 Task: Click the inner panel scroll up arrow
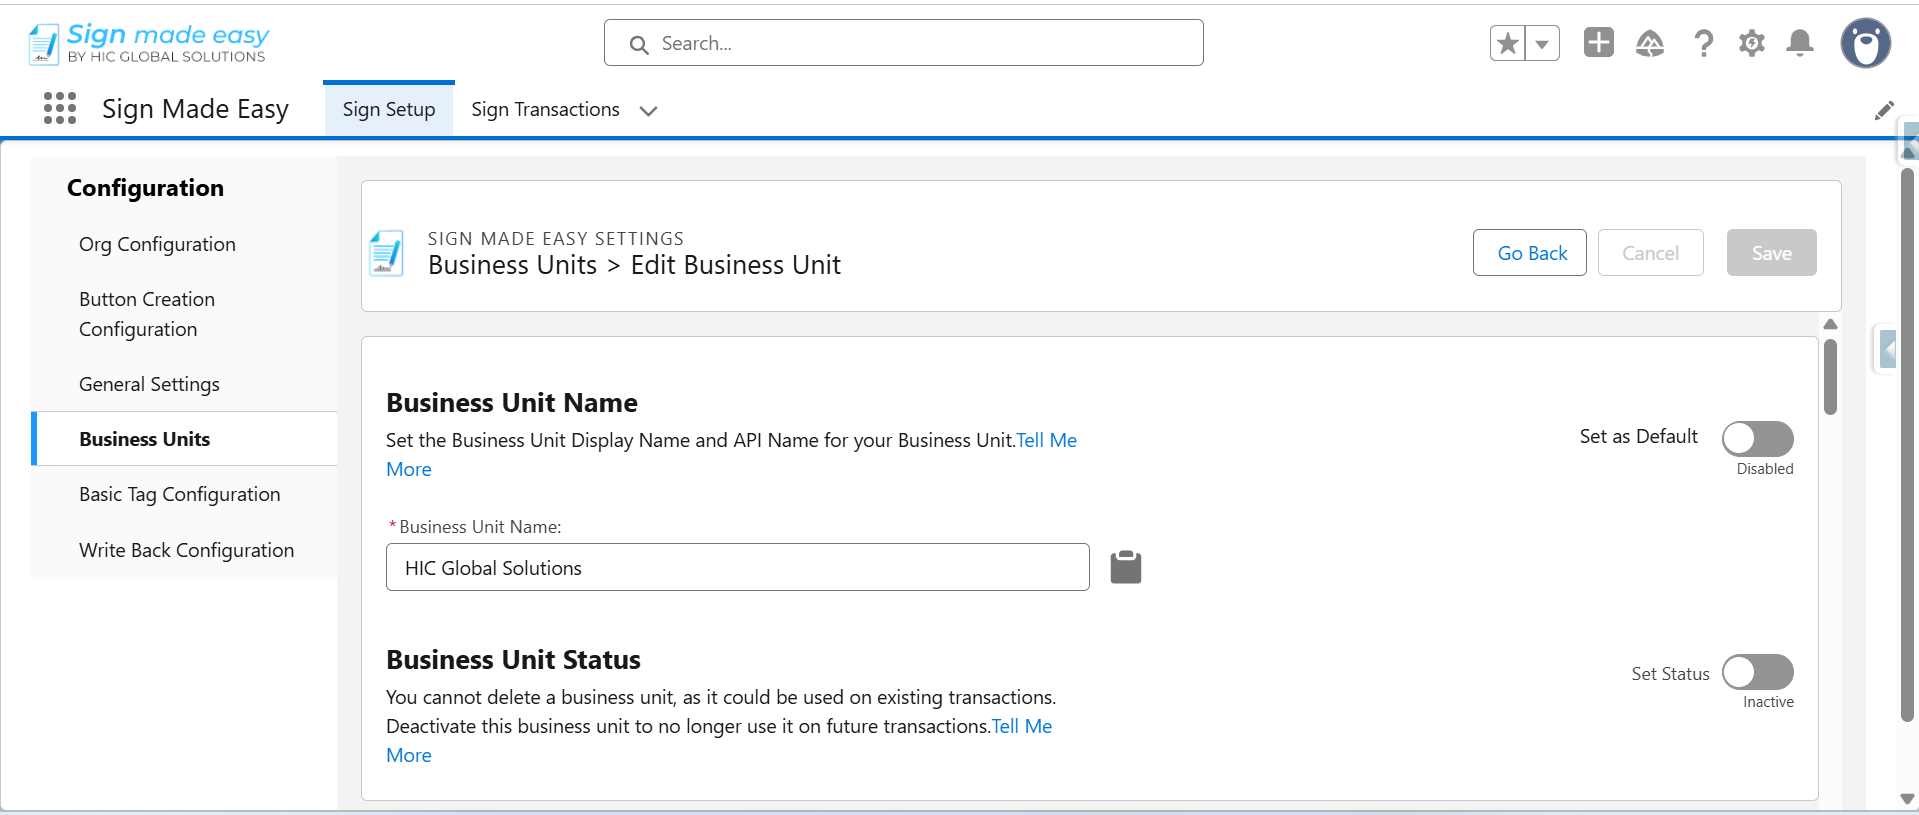click(1830, 324)
